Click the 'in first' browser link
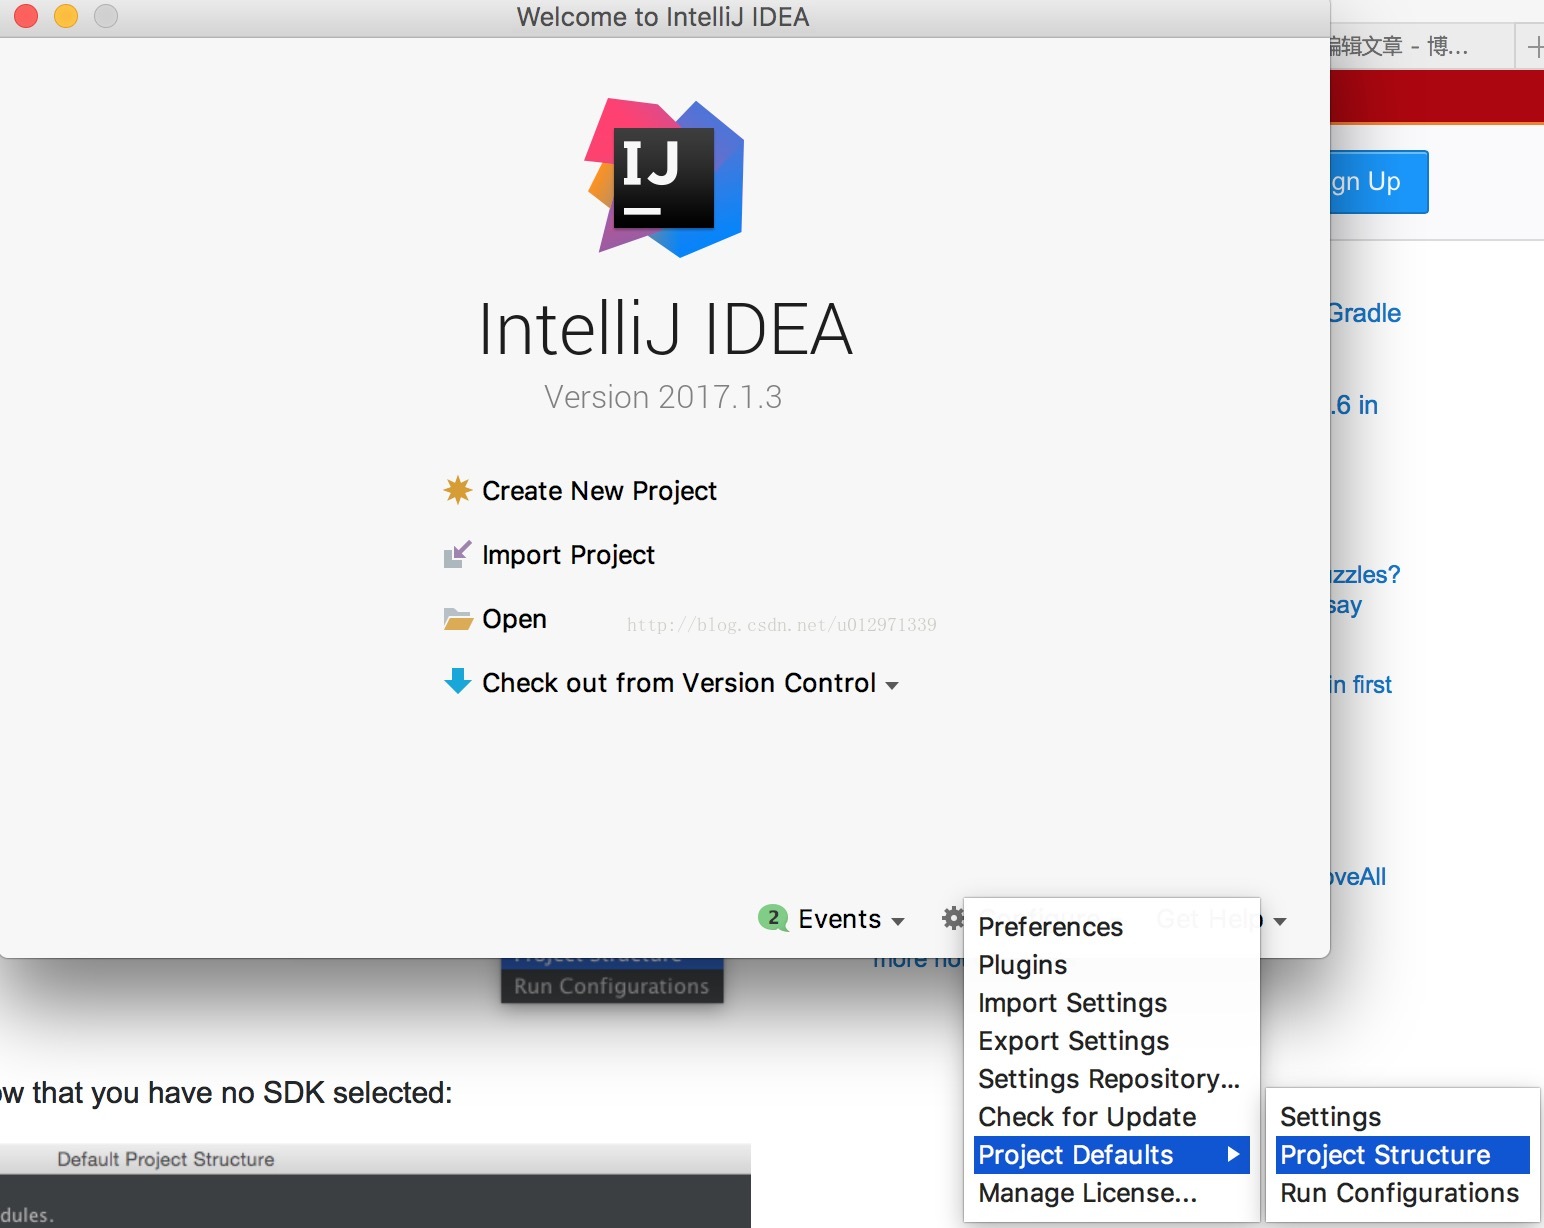 1361,685
